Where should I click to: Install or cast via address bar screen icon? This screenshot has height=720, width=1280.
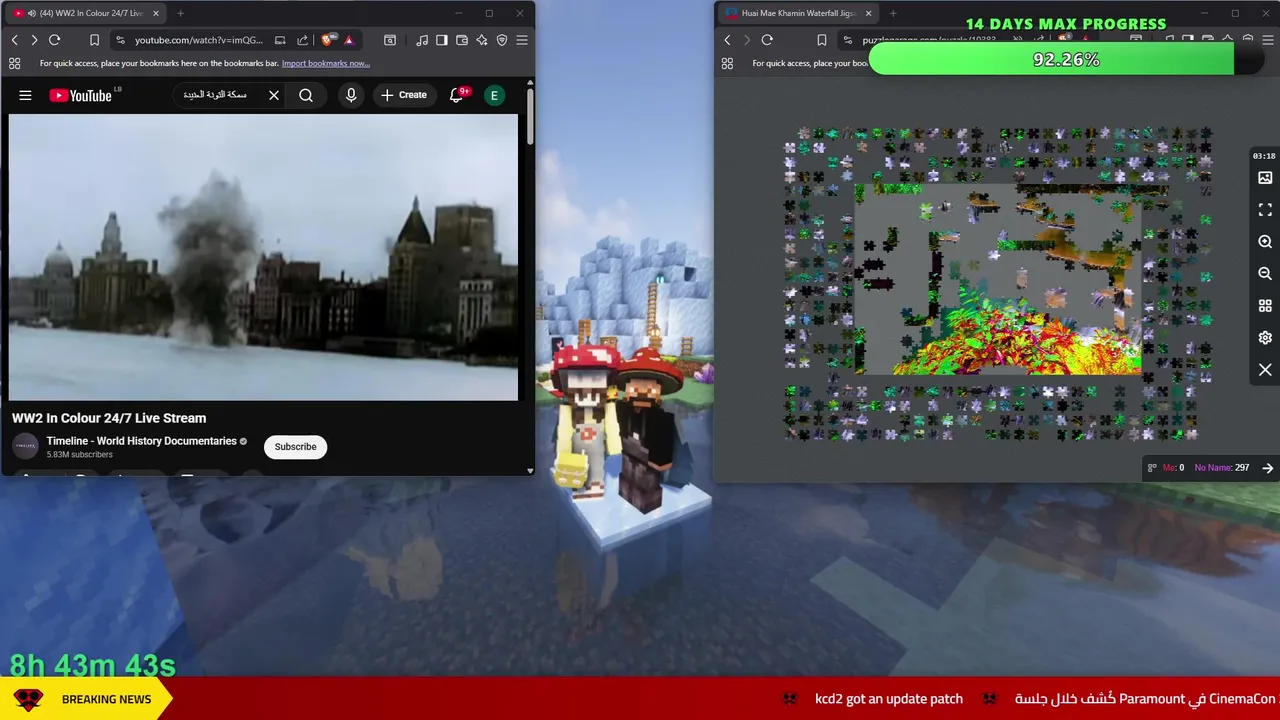[280, 40]
